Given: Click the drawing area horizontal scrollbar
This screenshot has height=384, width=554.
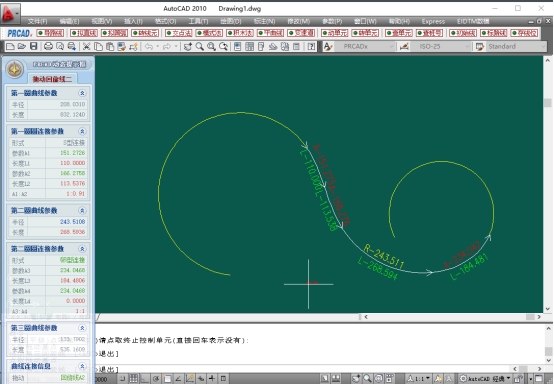Looking at the screenshot, I should click(x=452, y=317).
